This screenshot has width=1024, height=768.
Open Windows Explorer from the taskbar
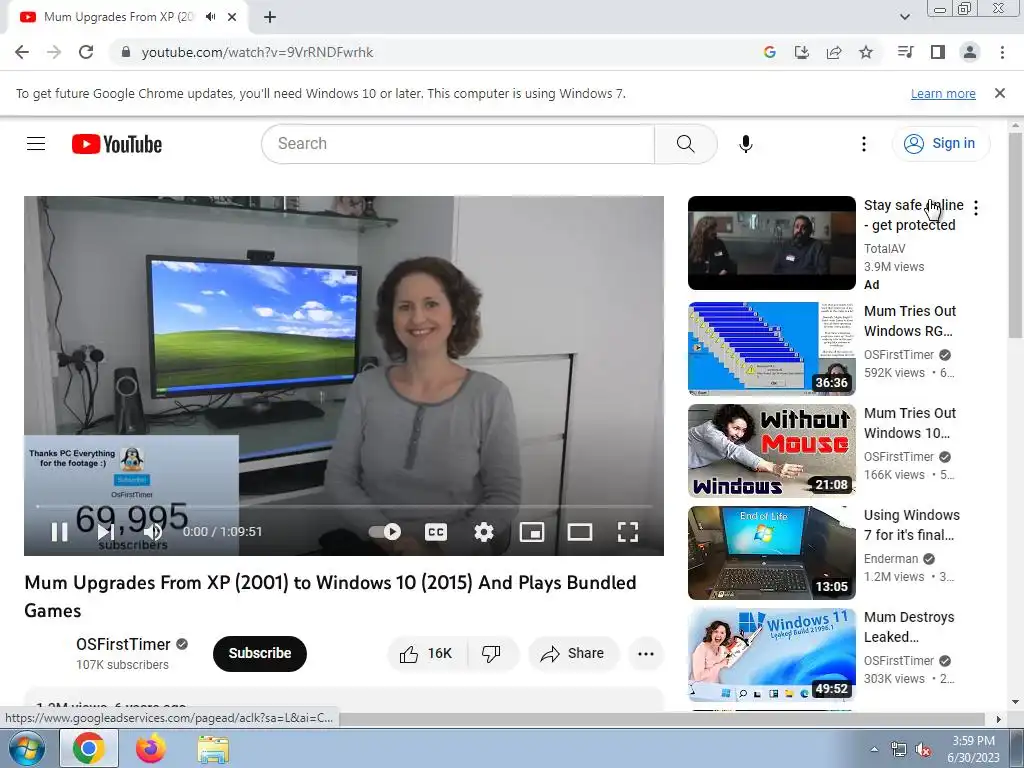[213, 748]
